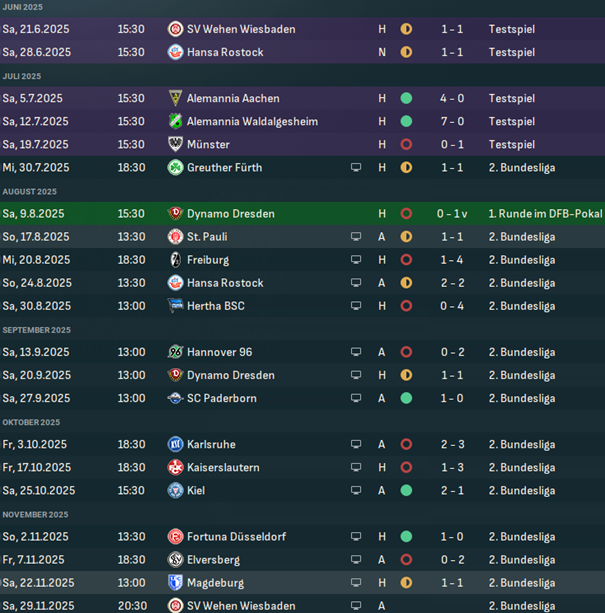Click the Dynamo Dresden crest in DFB-Pokal row
This screenshot has width=605, height=613.
(176, 213)
